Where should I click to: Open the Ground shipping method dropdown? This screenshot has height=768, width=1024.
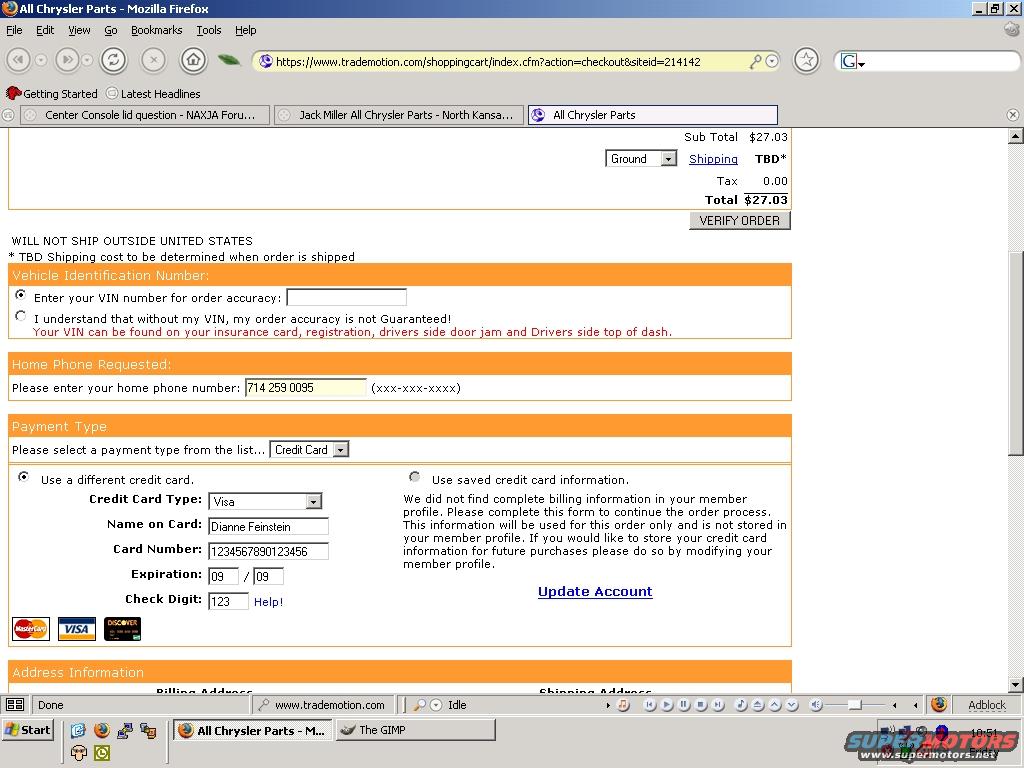tap(641, 159)
